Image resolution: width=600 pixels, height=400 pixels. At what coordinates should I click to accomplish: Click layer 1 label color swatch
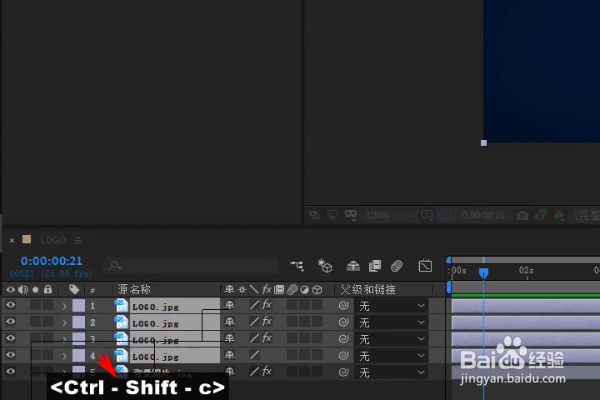point(78,306)
